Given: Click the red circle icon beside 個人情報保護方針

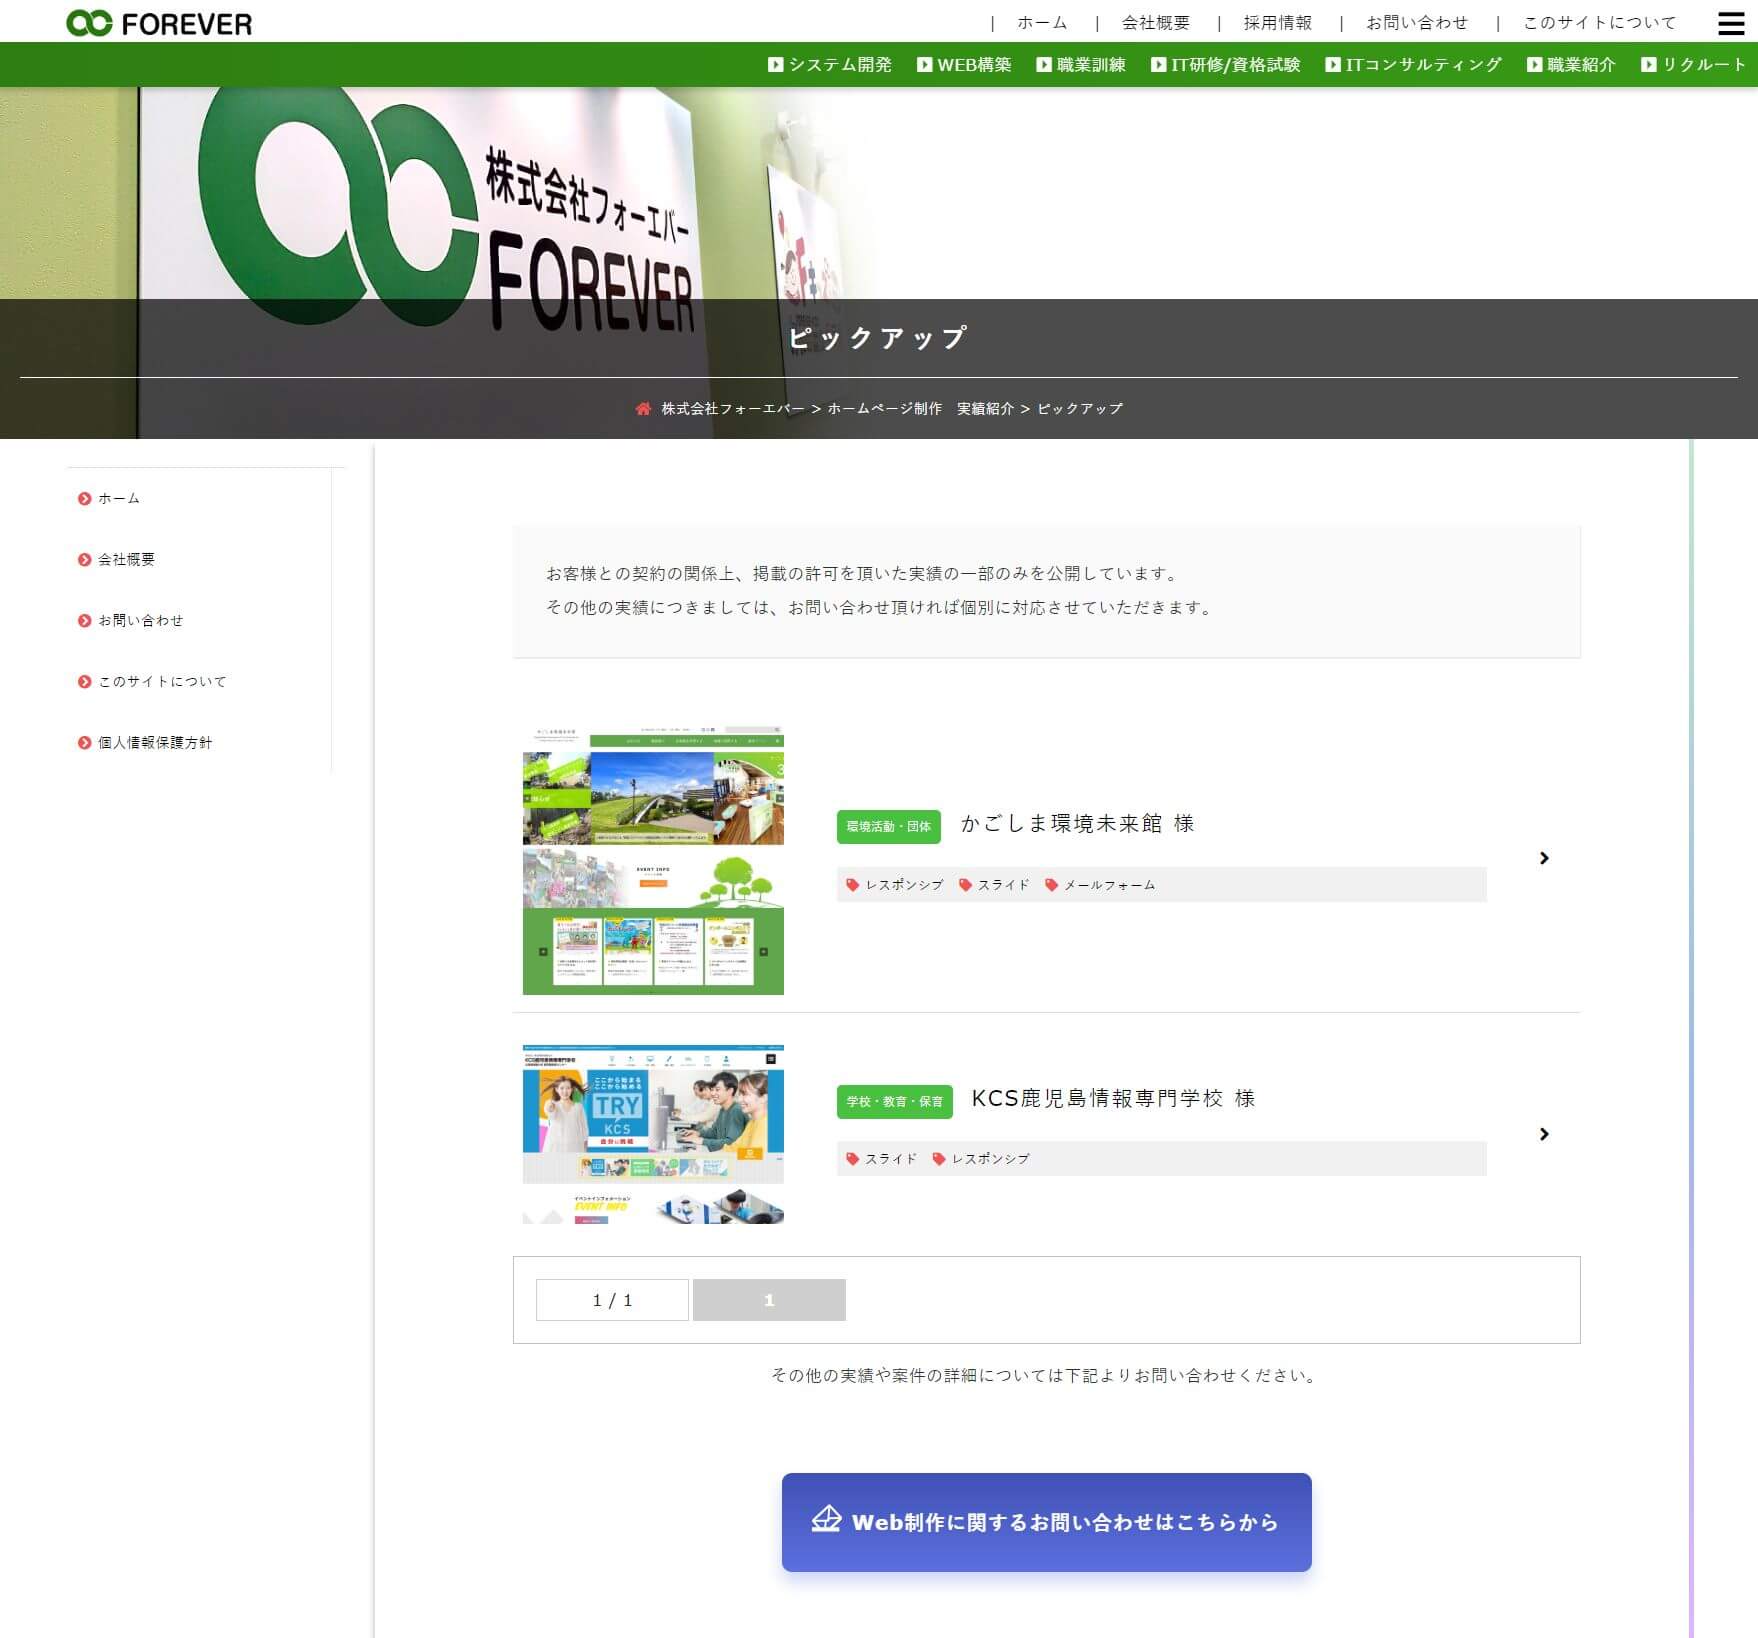Looking at the screenshot, I should click(x=85, y=742).
